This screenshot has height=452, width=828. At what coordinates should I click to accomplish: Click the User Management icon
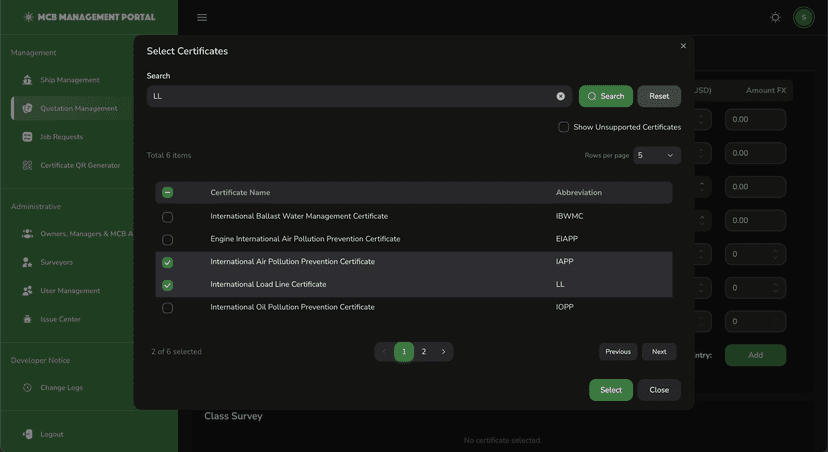click(27, 290)
